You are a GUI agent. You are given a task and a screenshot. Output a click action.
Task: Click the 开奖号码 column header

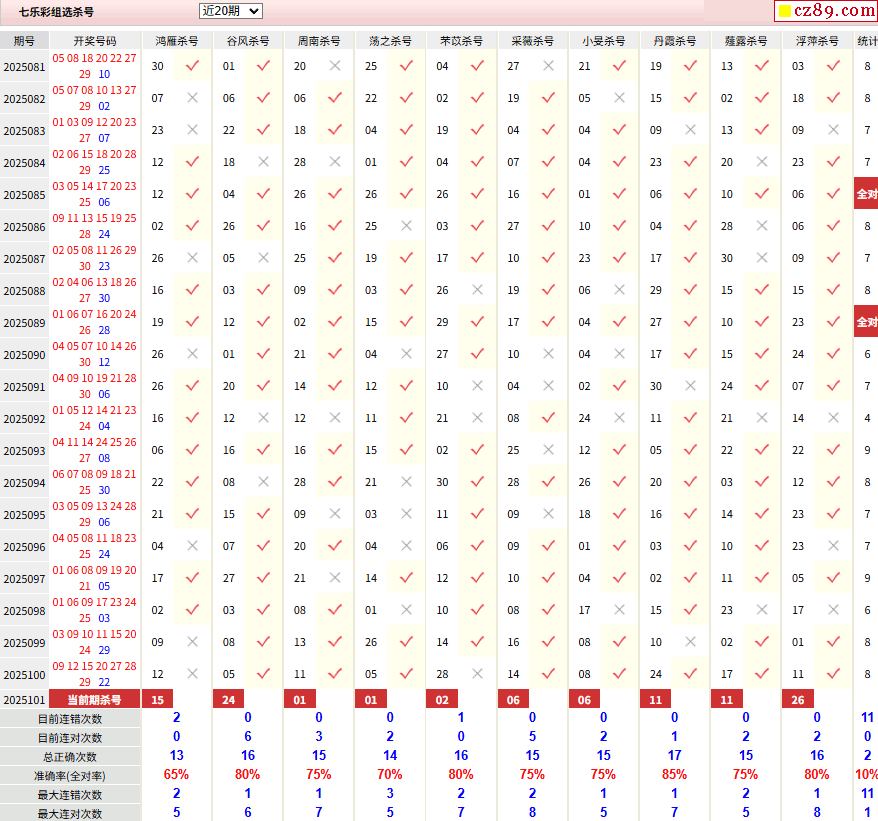(x=95, y=41)
